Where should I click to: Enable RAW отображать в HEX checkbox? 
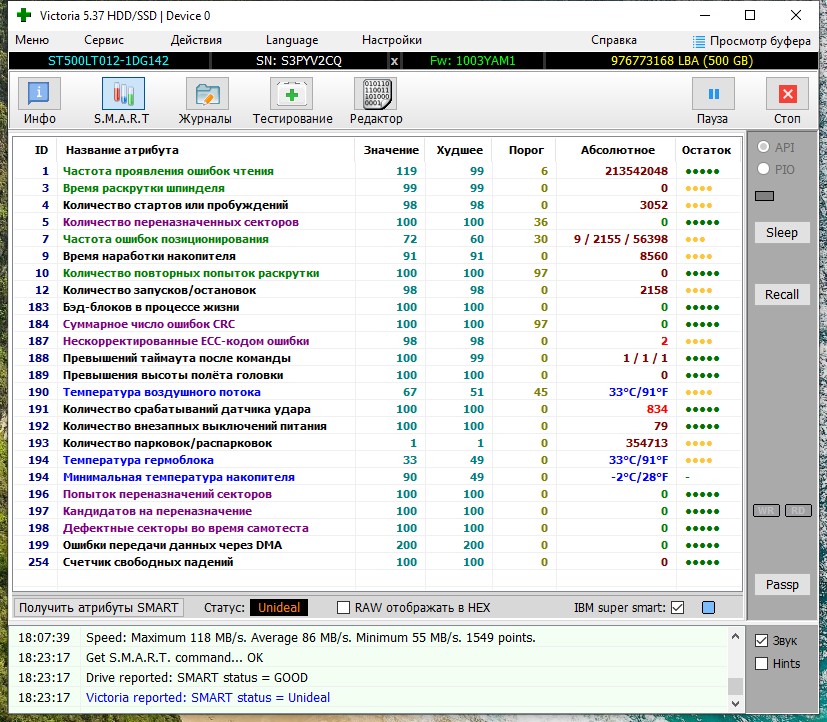coord(343,608)
